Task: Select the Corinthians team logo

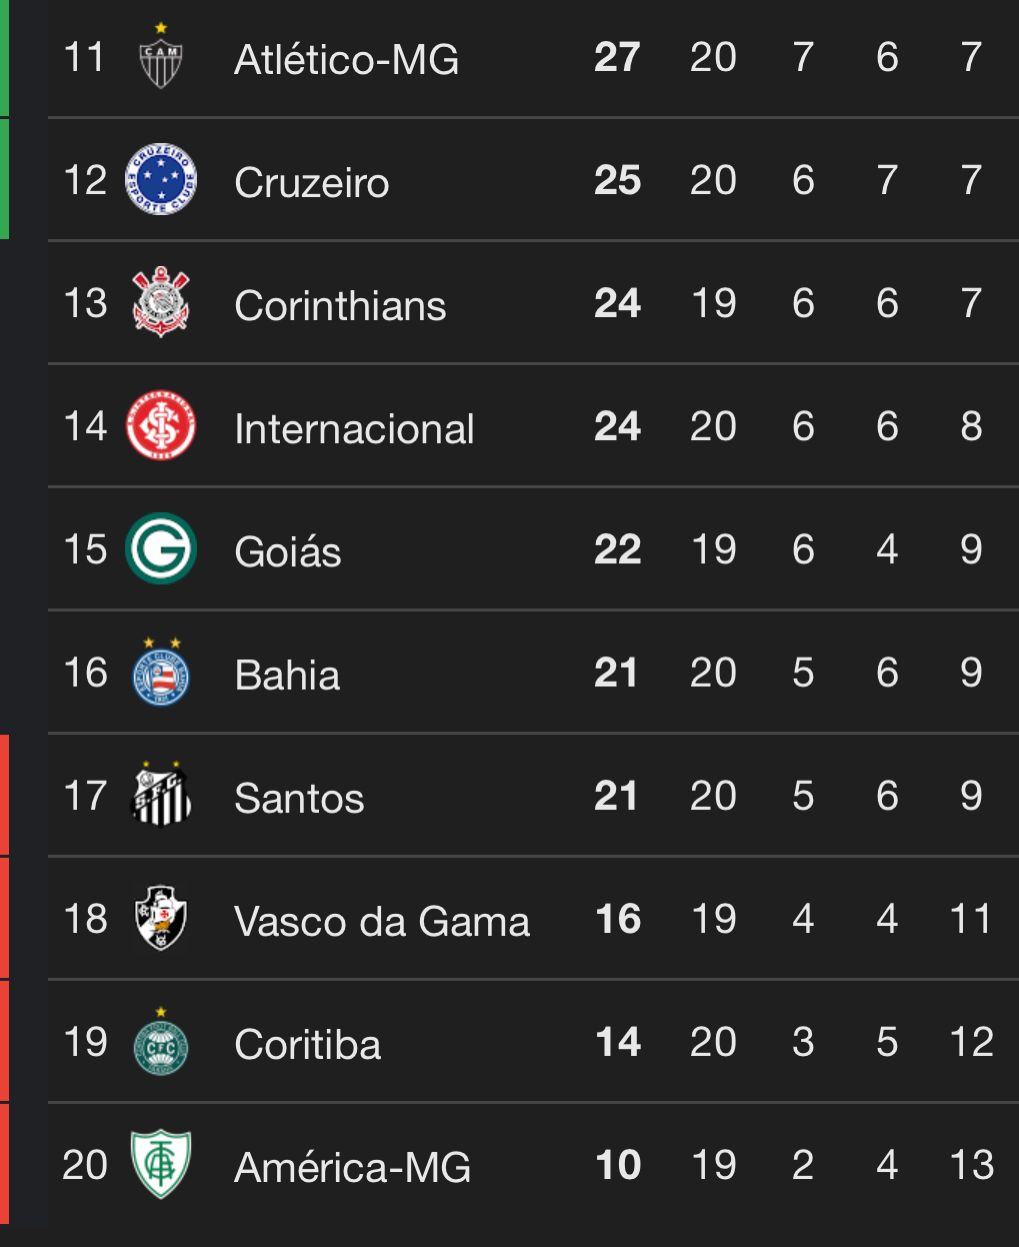Action: (x=161, y=302)
